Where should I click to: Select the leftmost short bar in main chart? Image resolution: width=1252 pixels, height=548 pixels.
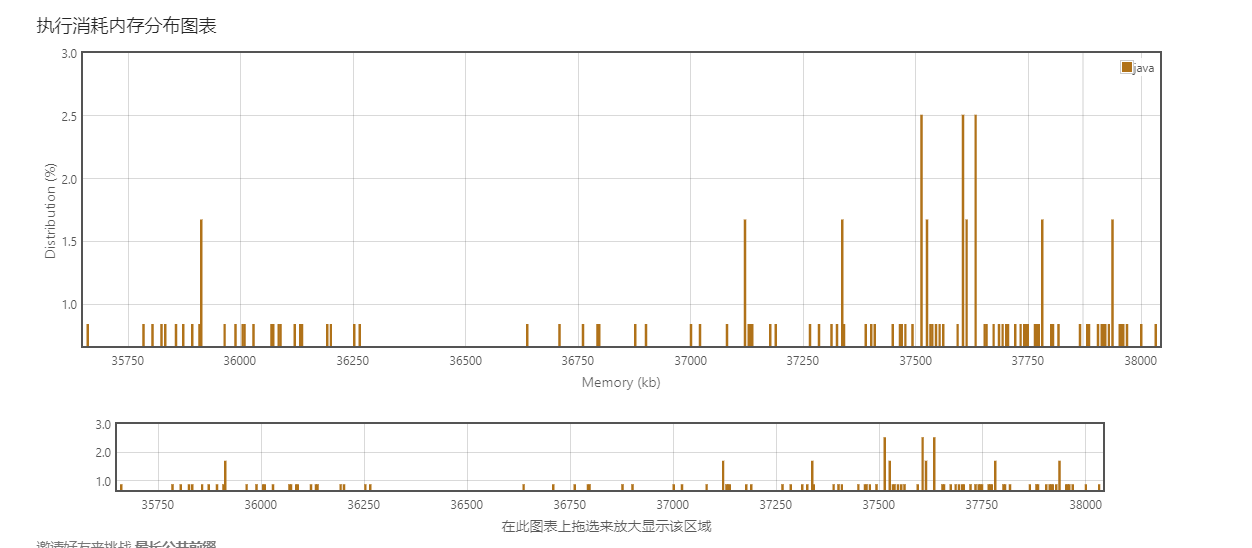click(x=87, y=335)
